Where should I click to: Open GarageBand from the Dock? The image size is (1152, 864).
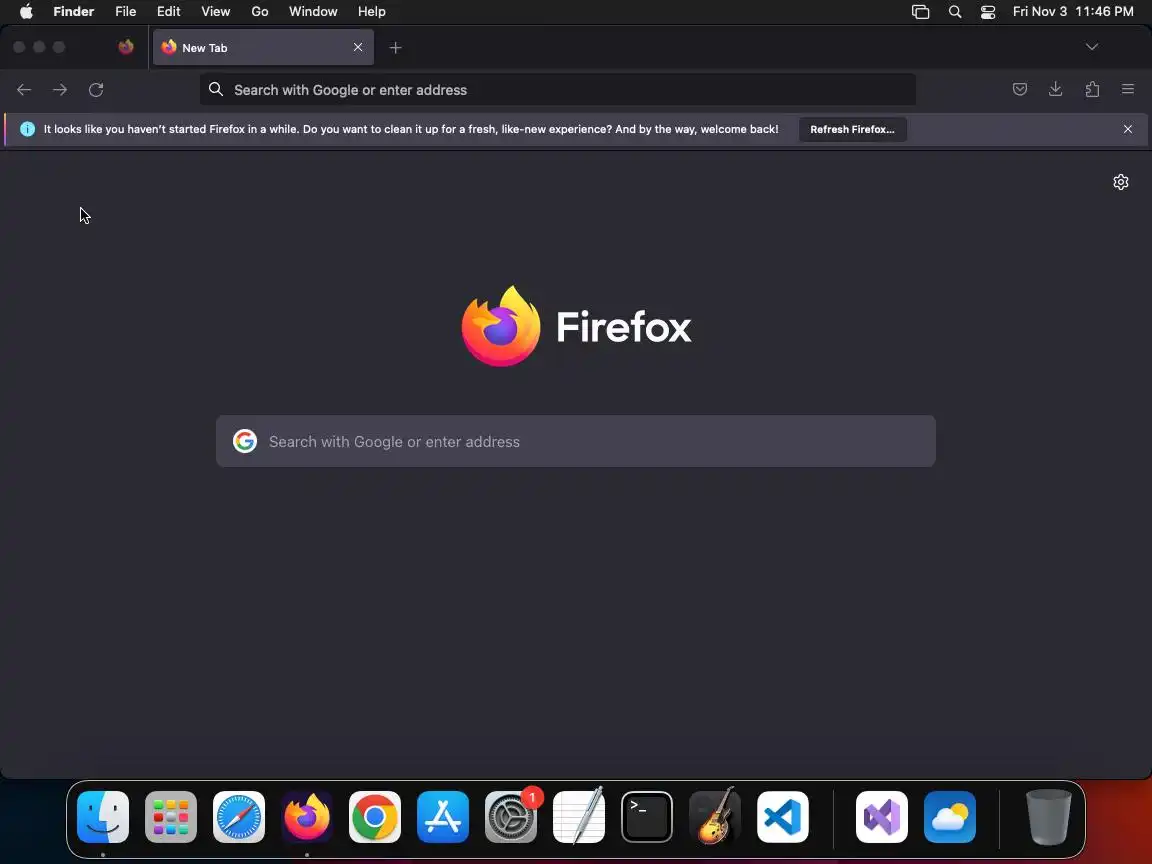click(715, 817)
